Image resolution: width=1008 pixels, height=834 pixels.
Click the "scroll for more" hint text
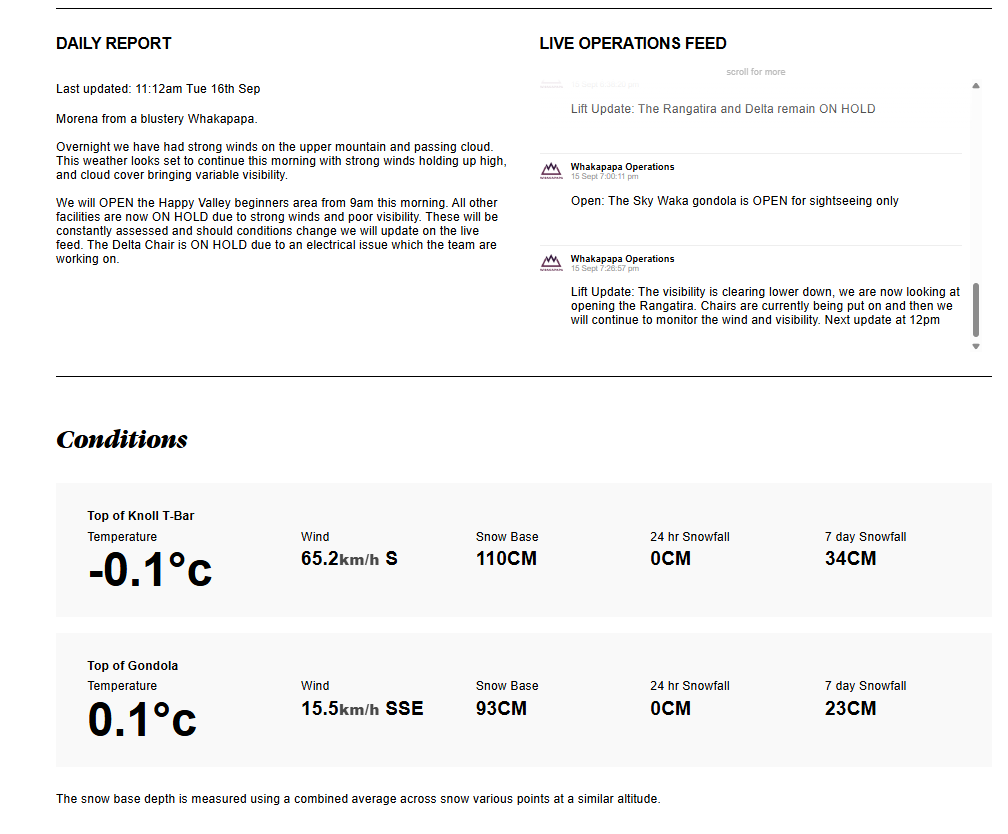755,72
